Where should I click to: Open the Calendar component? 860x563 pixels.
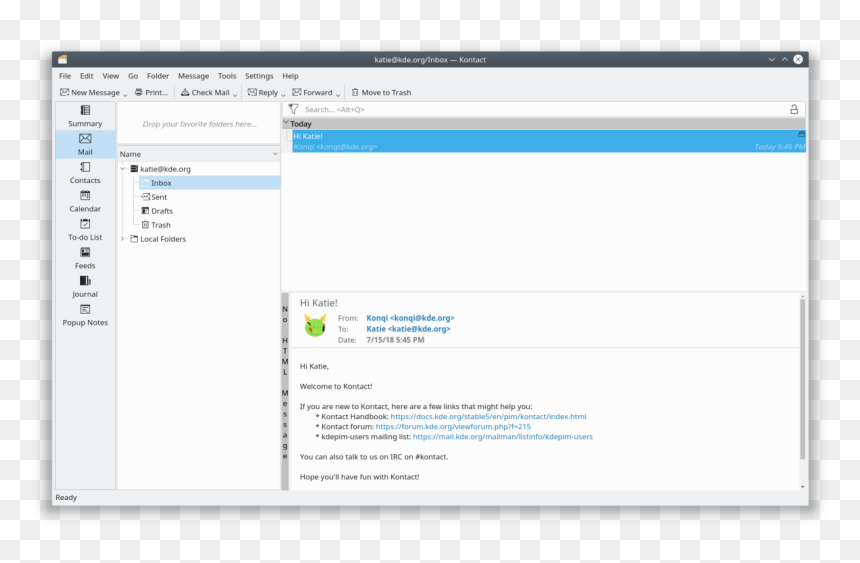click(85, 201)
